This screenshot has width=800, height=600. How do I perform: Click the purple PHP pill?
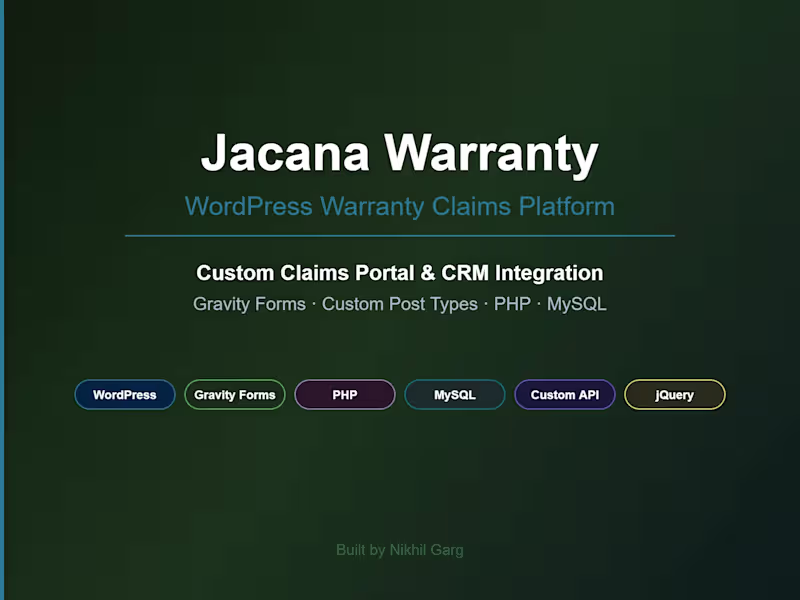344,394
